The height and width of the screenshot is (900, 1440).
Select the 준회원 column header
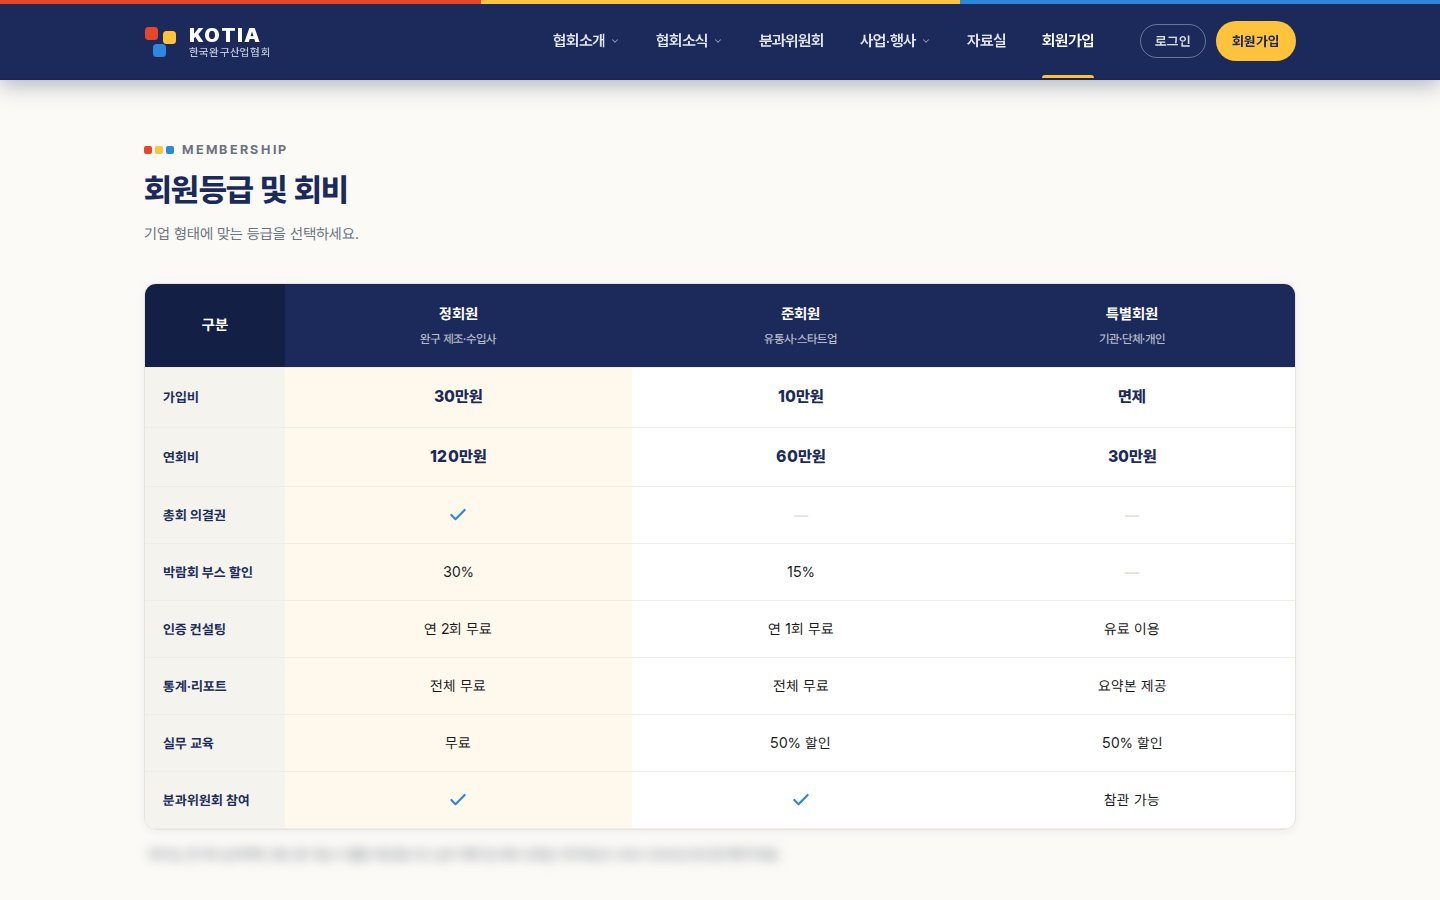(x=801, y=325)
